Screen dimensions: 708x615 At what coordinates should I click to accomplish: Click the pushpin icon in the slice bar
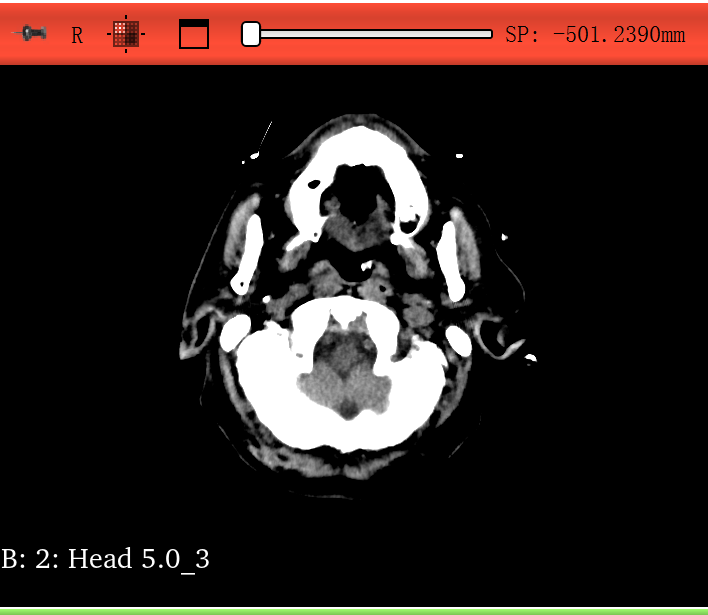(x=30, y=34)
